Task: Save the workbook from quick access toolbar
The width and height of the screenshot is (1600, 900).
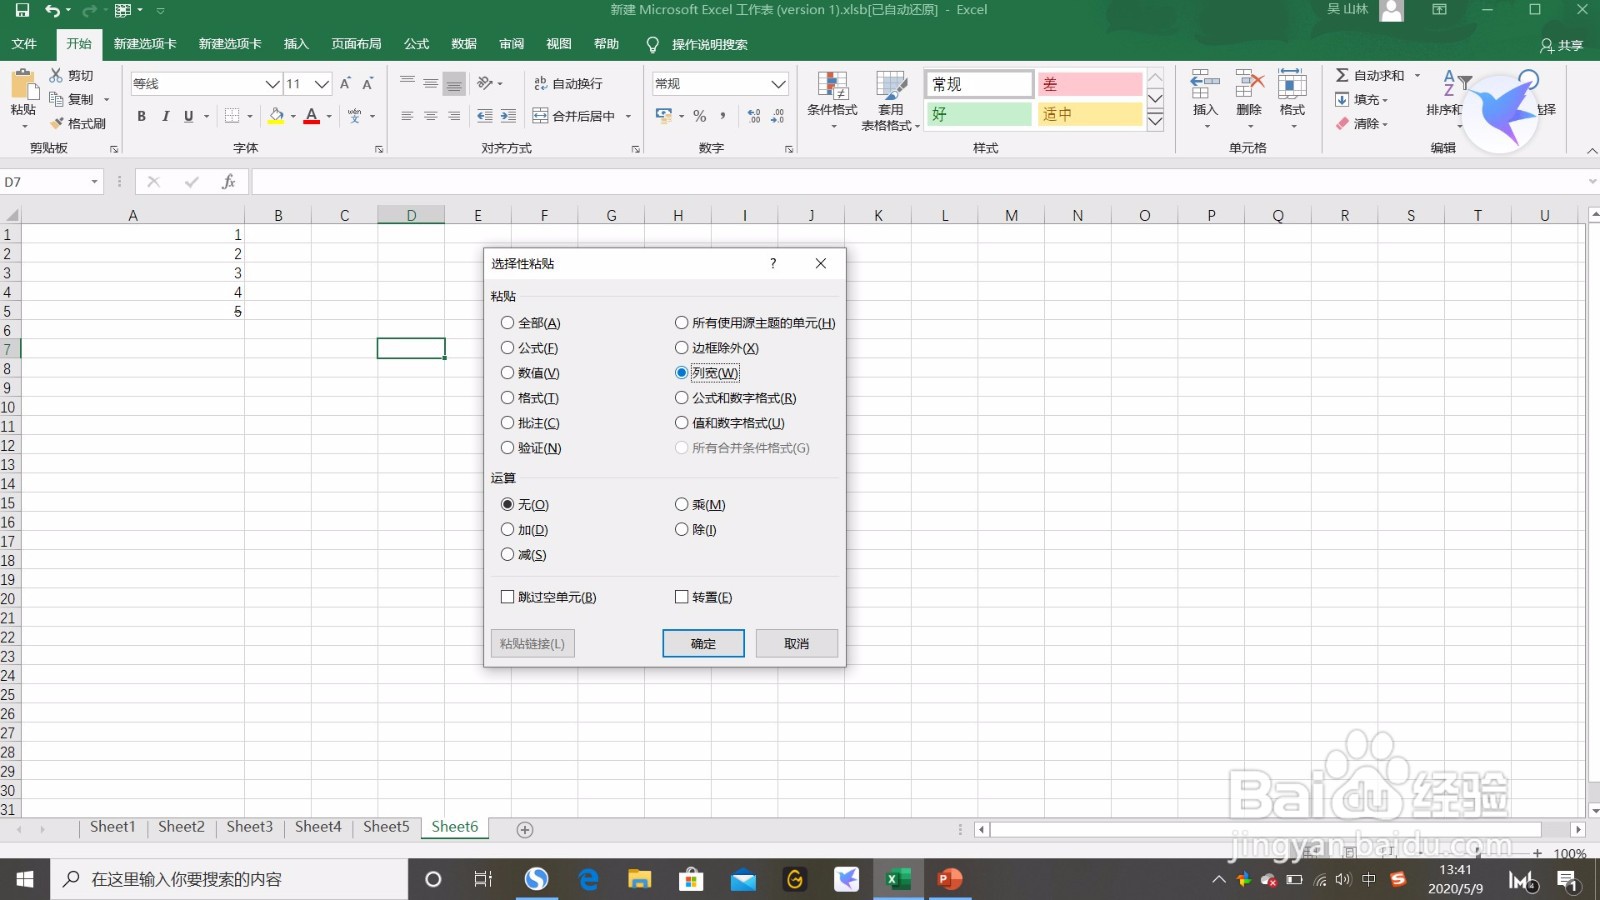Action: 22,10
